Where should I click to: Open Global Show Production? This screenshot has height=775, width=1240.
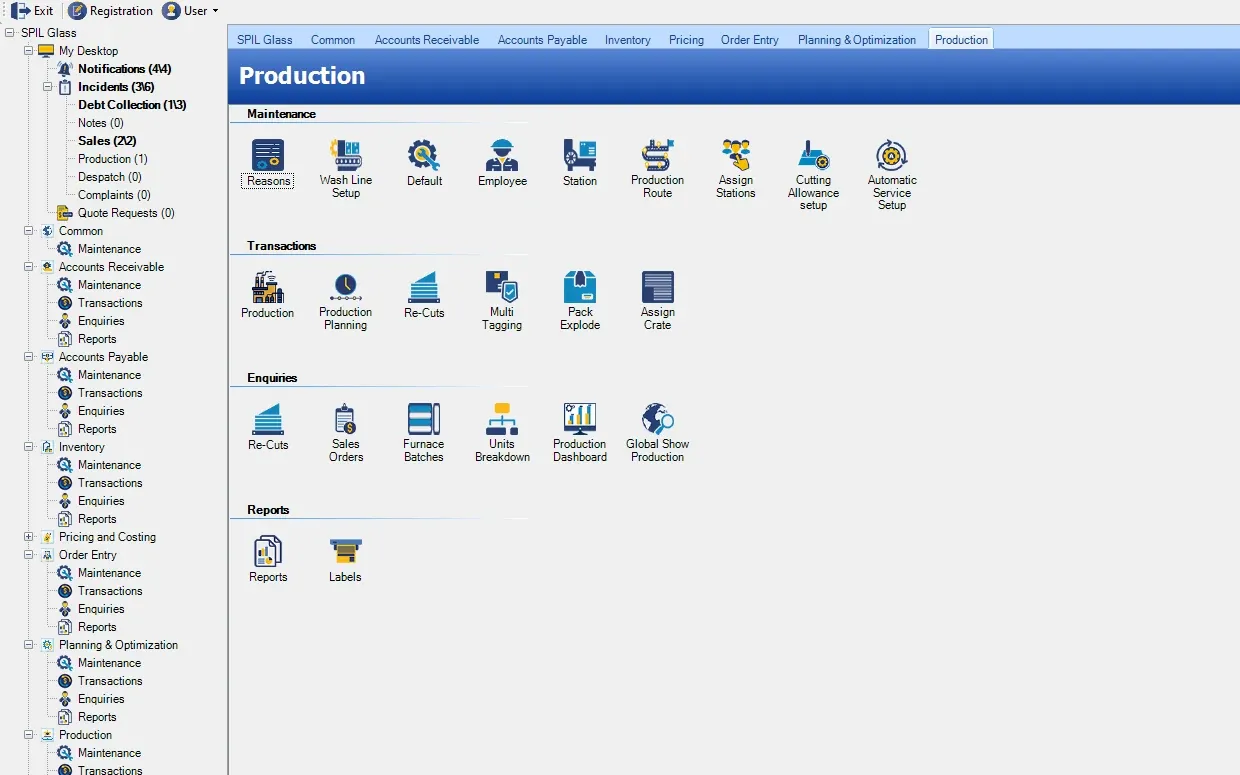(658, 433)
